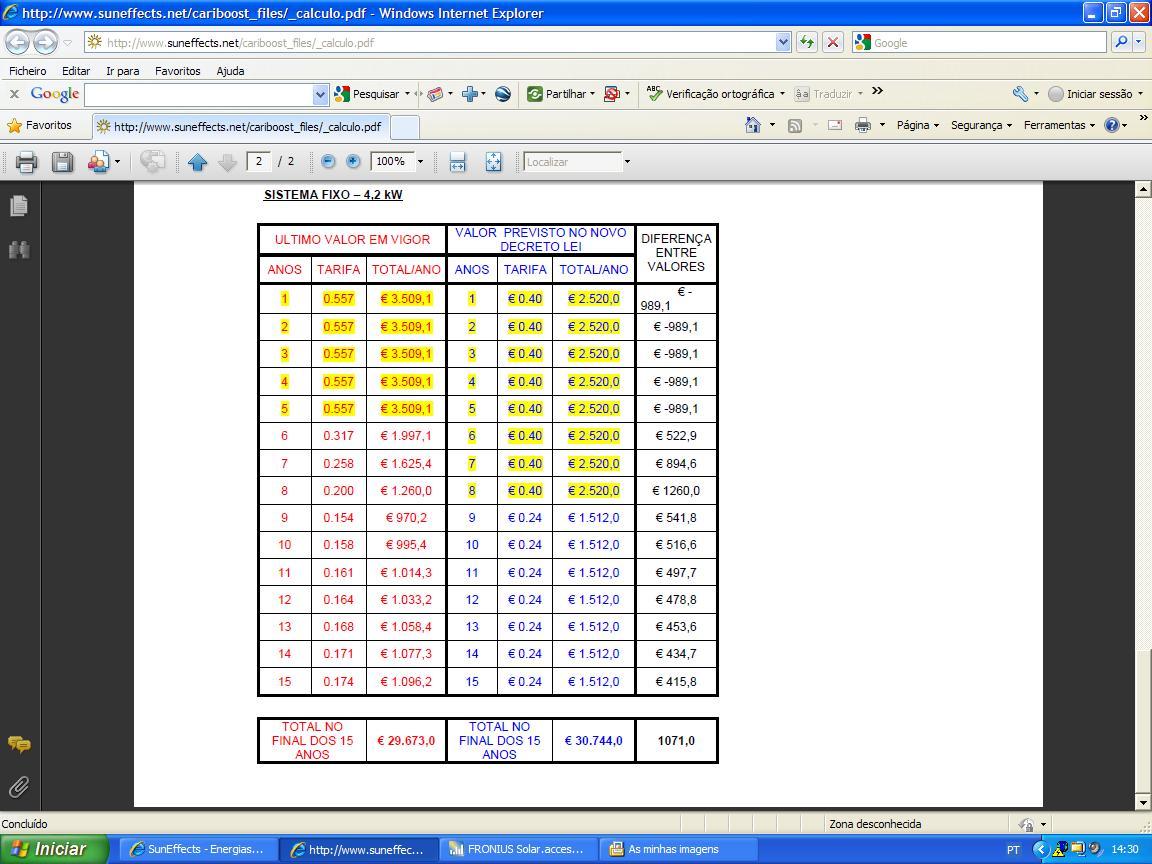1152x864 pixels.
Task: Click Verificação ortográfica button
Action: coord(715,94)
